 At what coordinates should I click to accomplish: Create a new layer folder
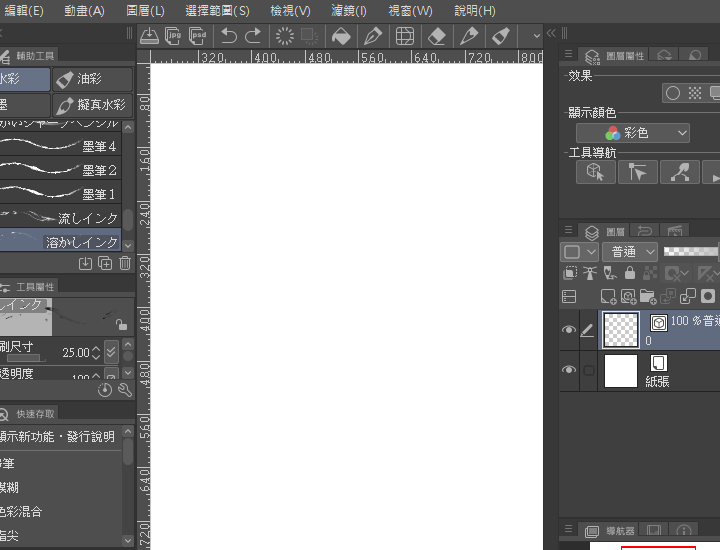(648, 297)
